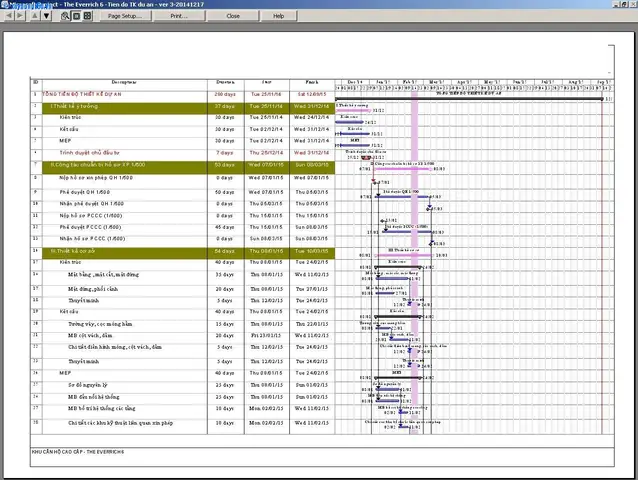Click the page down arrow icon
Viewport: 638px width, 480px height.
(x=46, y=16)
